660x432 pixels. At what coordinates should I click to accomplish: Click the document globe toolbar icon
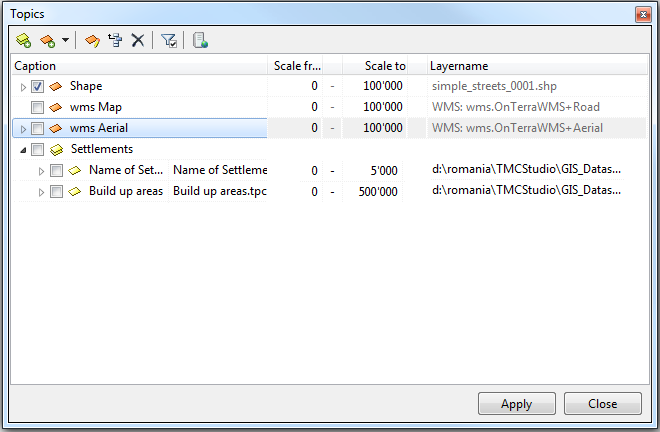pos(200,41)
